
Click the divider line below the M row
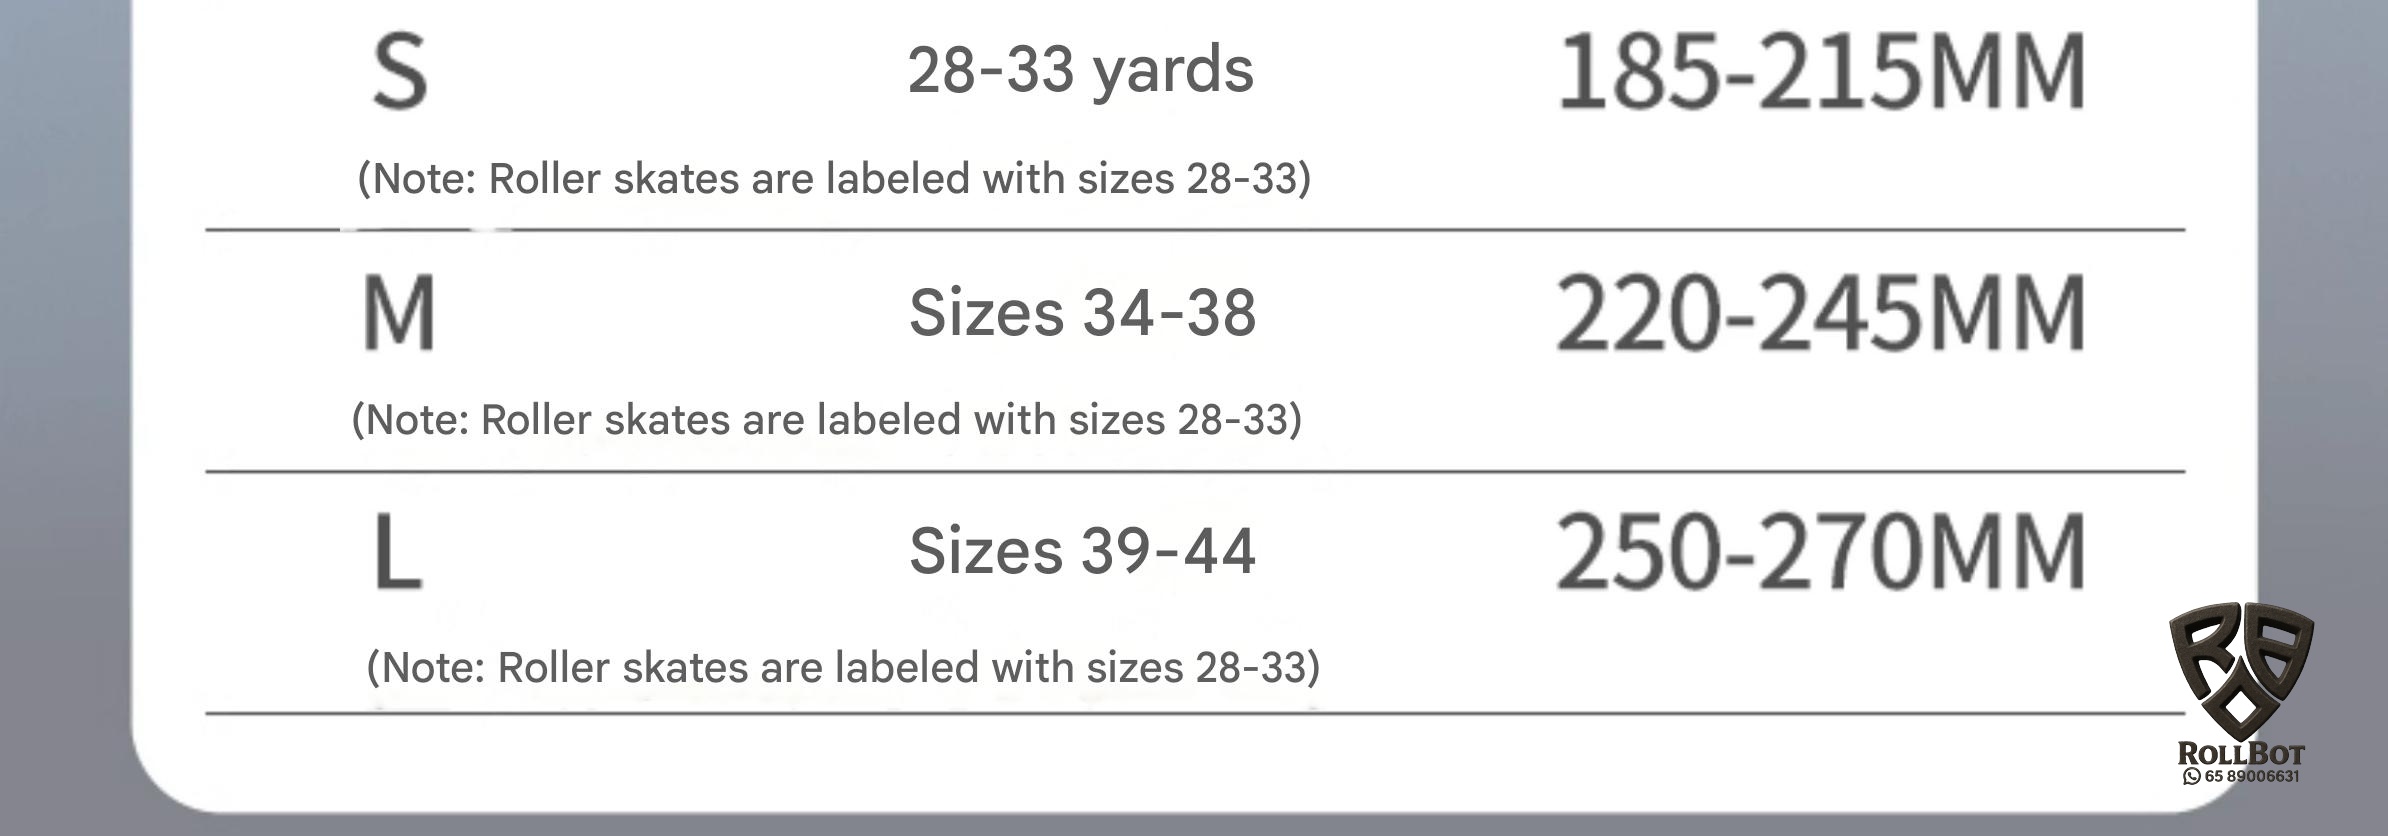[1195, 471]
